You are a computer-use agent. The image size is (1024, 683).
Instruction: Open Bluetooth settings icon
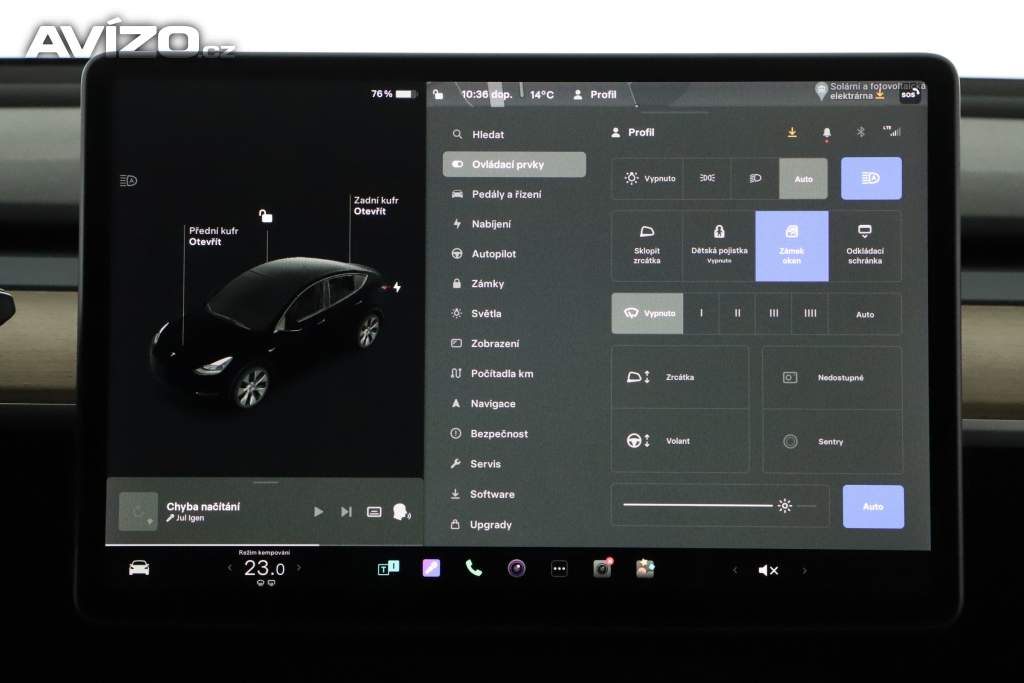click(x=861, y=132)
